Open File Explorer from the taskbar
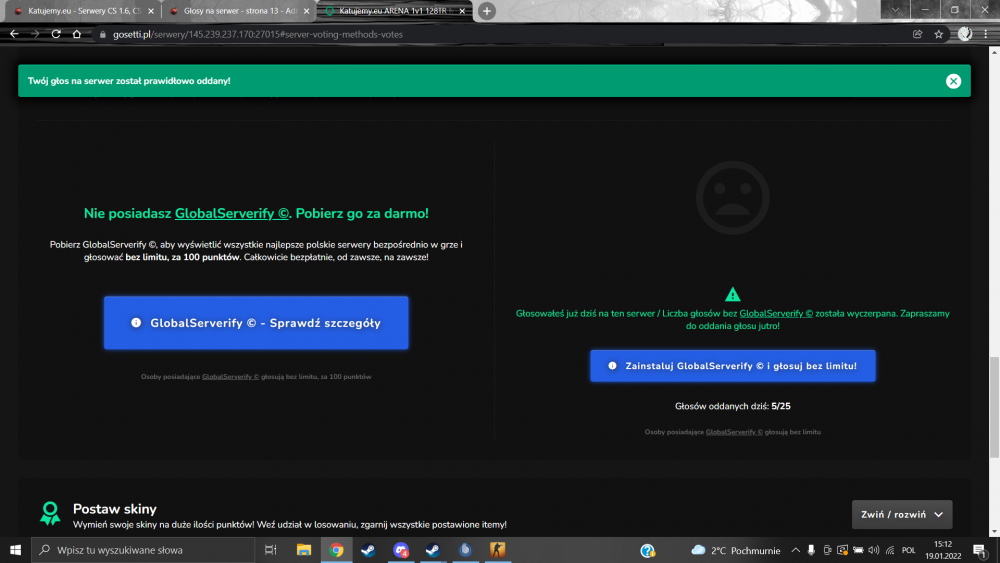This screenshot has width=1000, height=563. (304, 550)
